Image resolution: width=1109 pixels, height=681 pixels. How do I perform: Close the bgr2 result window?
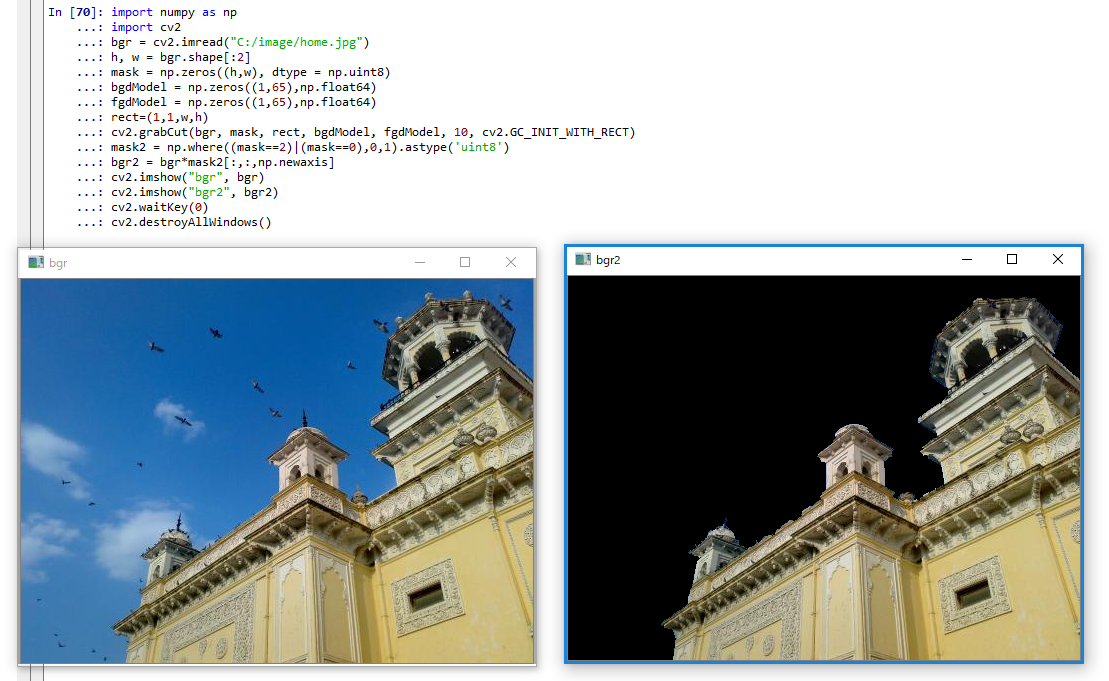point(1058,259)
